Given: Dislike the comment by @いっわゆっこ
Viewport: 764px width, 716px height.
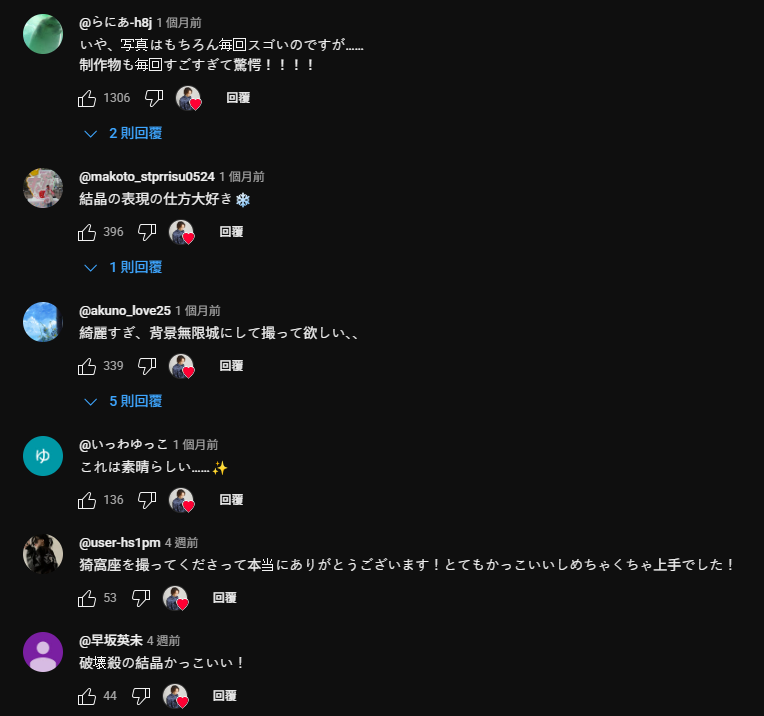Looking at the screenshot, I should (x=147, y=501).
